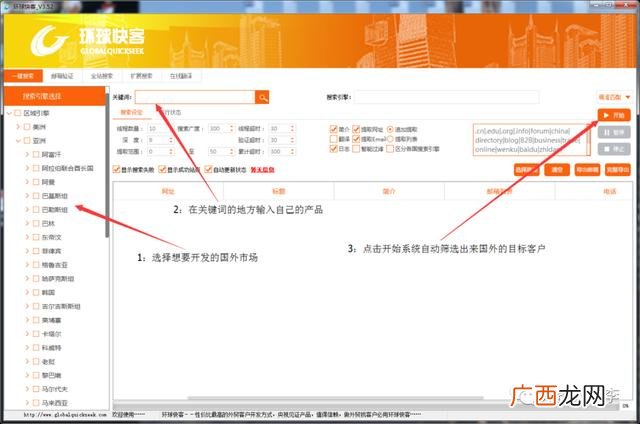This screenshot has width=640, height=424.
Task: Switch to the 一键搜索 tab
Action: 23,76
